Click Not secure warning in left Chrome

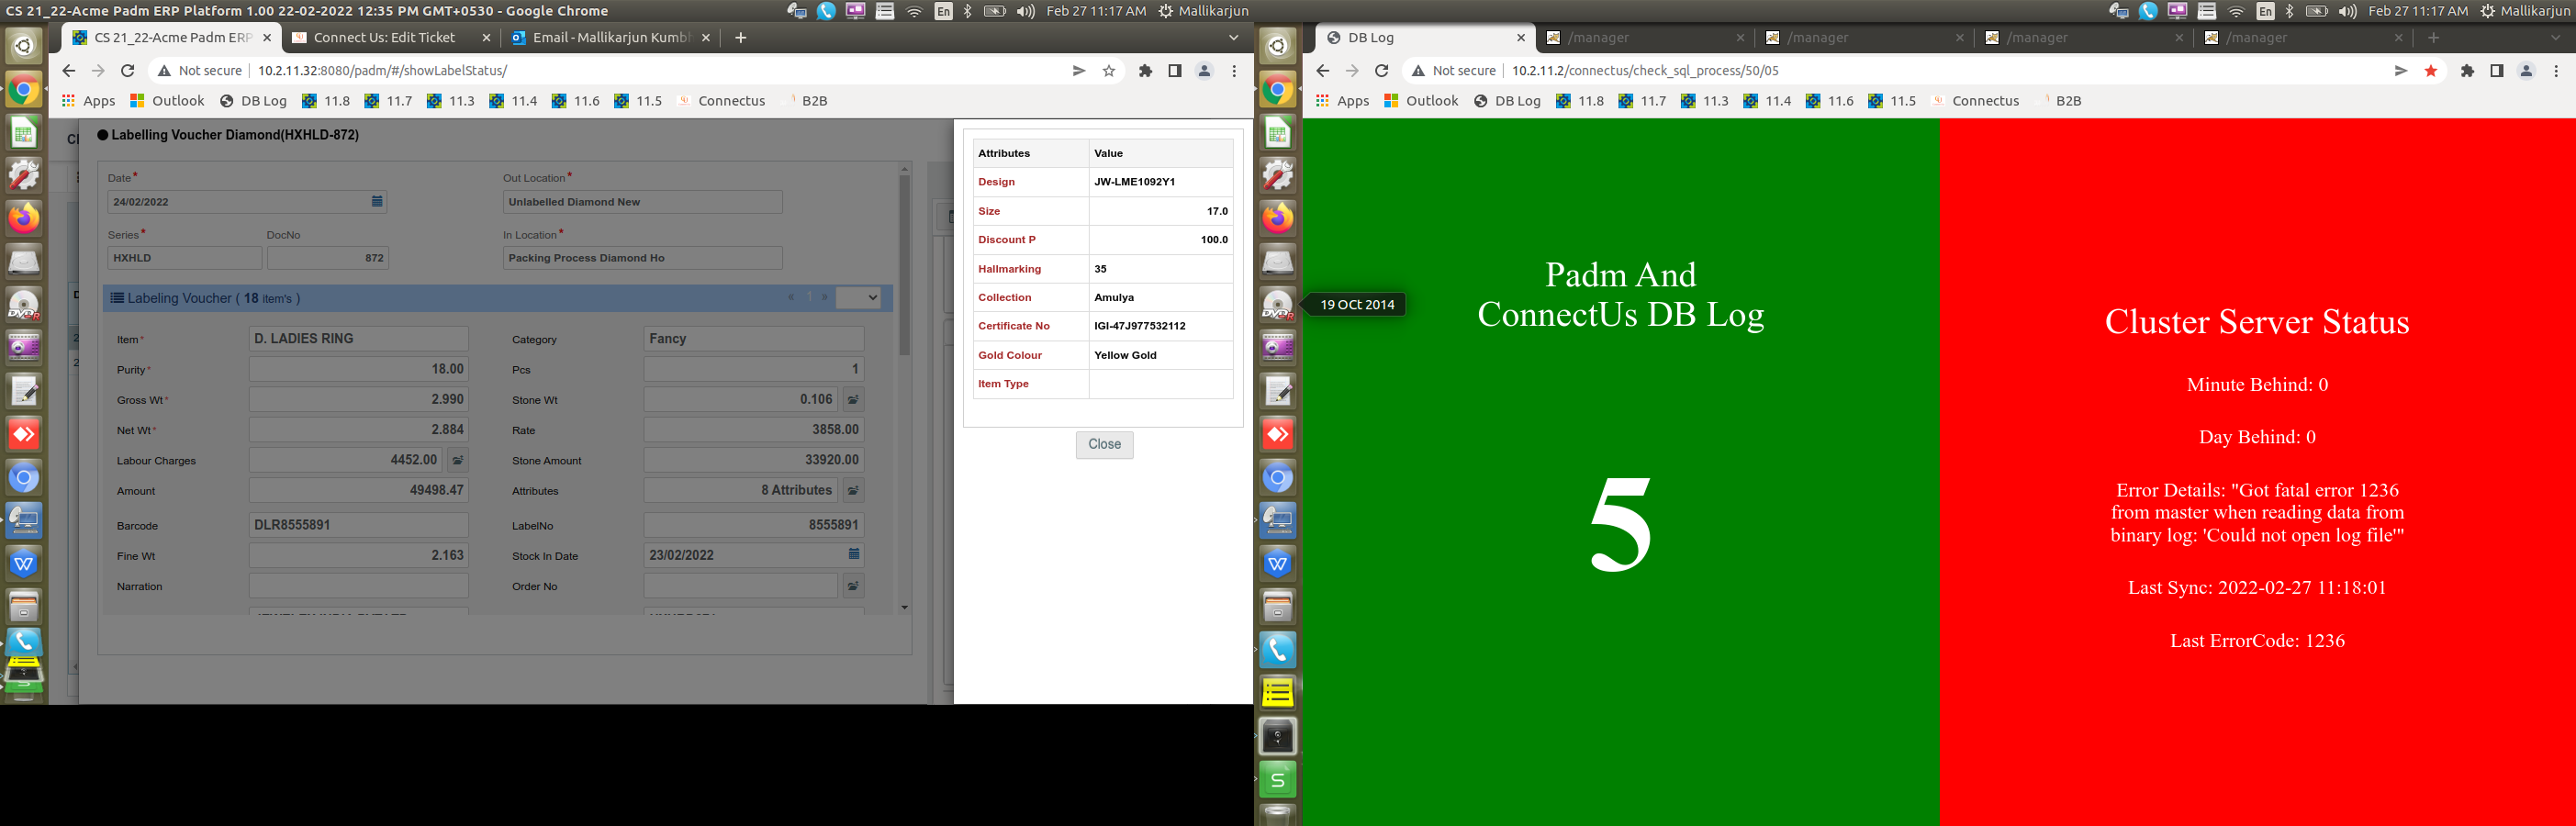click(x=199, y=71)
